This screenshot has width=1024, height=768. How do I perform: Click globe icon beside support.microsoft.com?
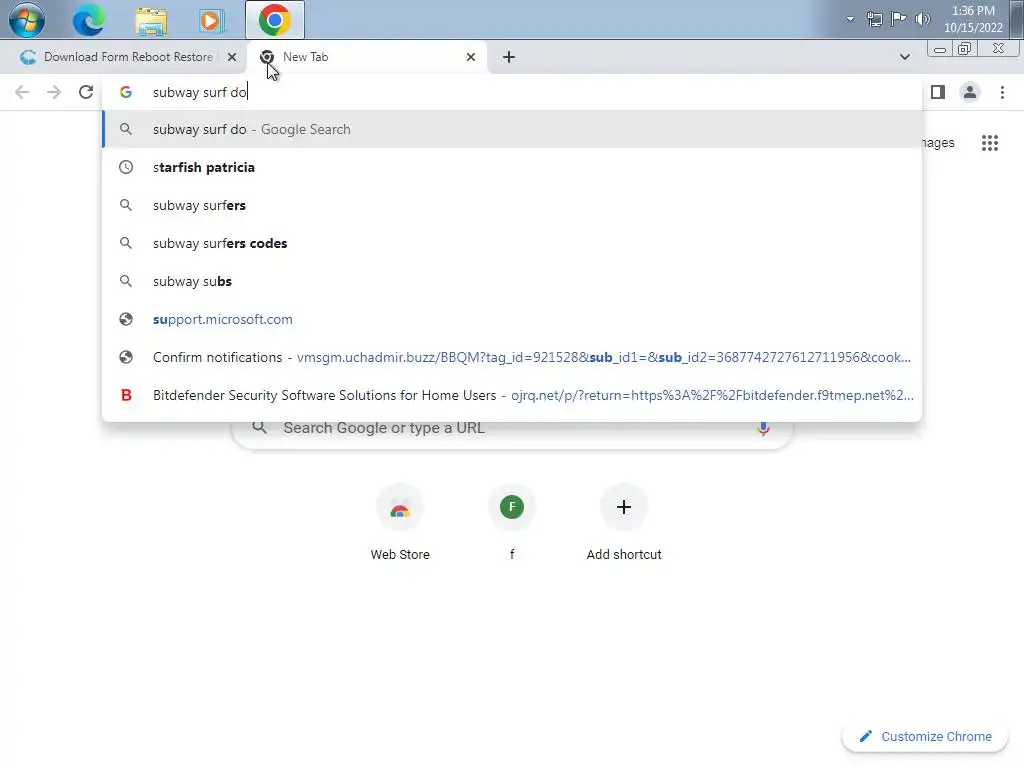pos(126,319)
